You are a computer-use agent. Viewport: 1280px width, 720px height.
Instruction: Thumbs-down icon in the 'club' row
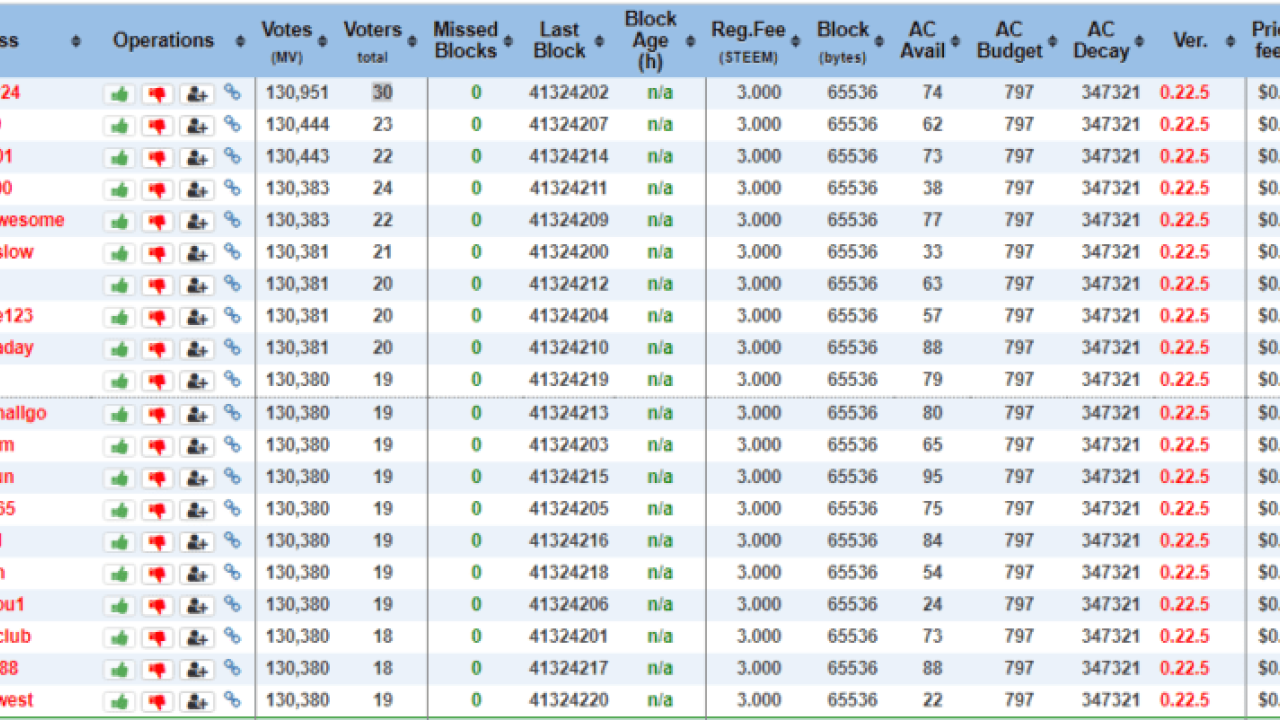(157, 638)
